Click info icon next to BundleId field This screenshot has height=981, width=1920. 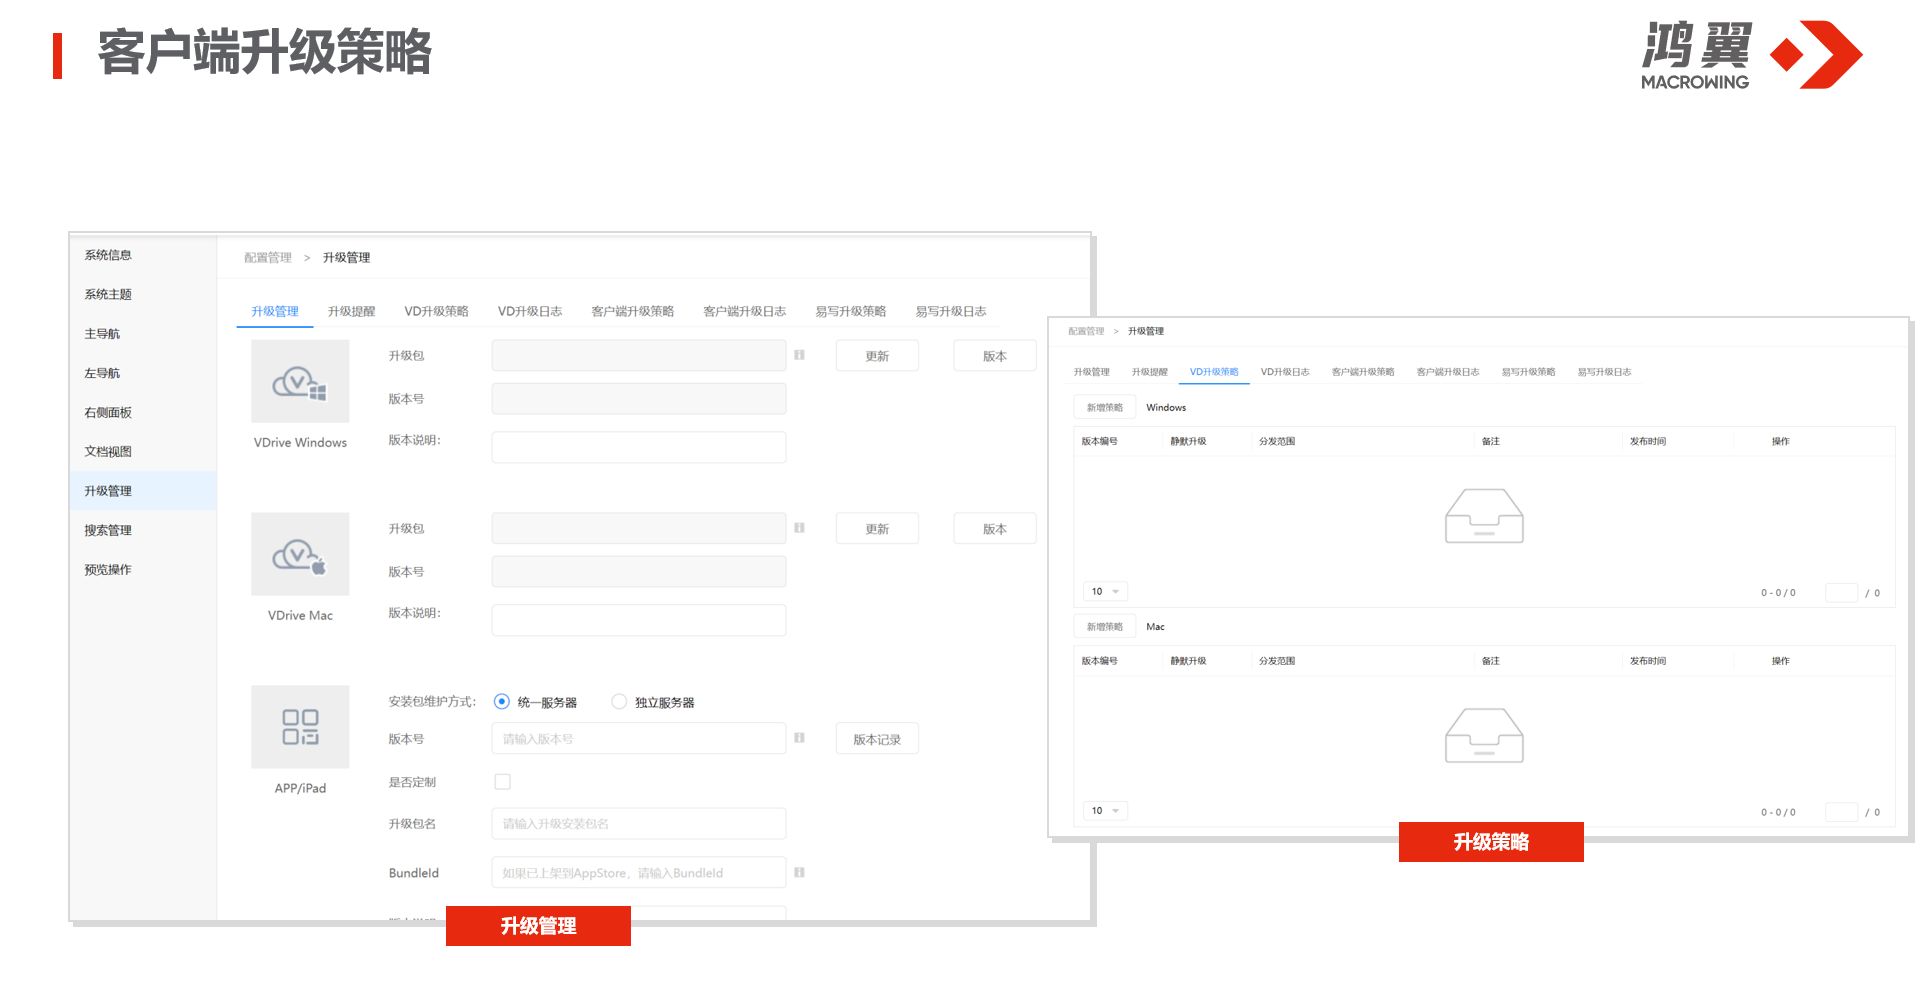799,873
